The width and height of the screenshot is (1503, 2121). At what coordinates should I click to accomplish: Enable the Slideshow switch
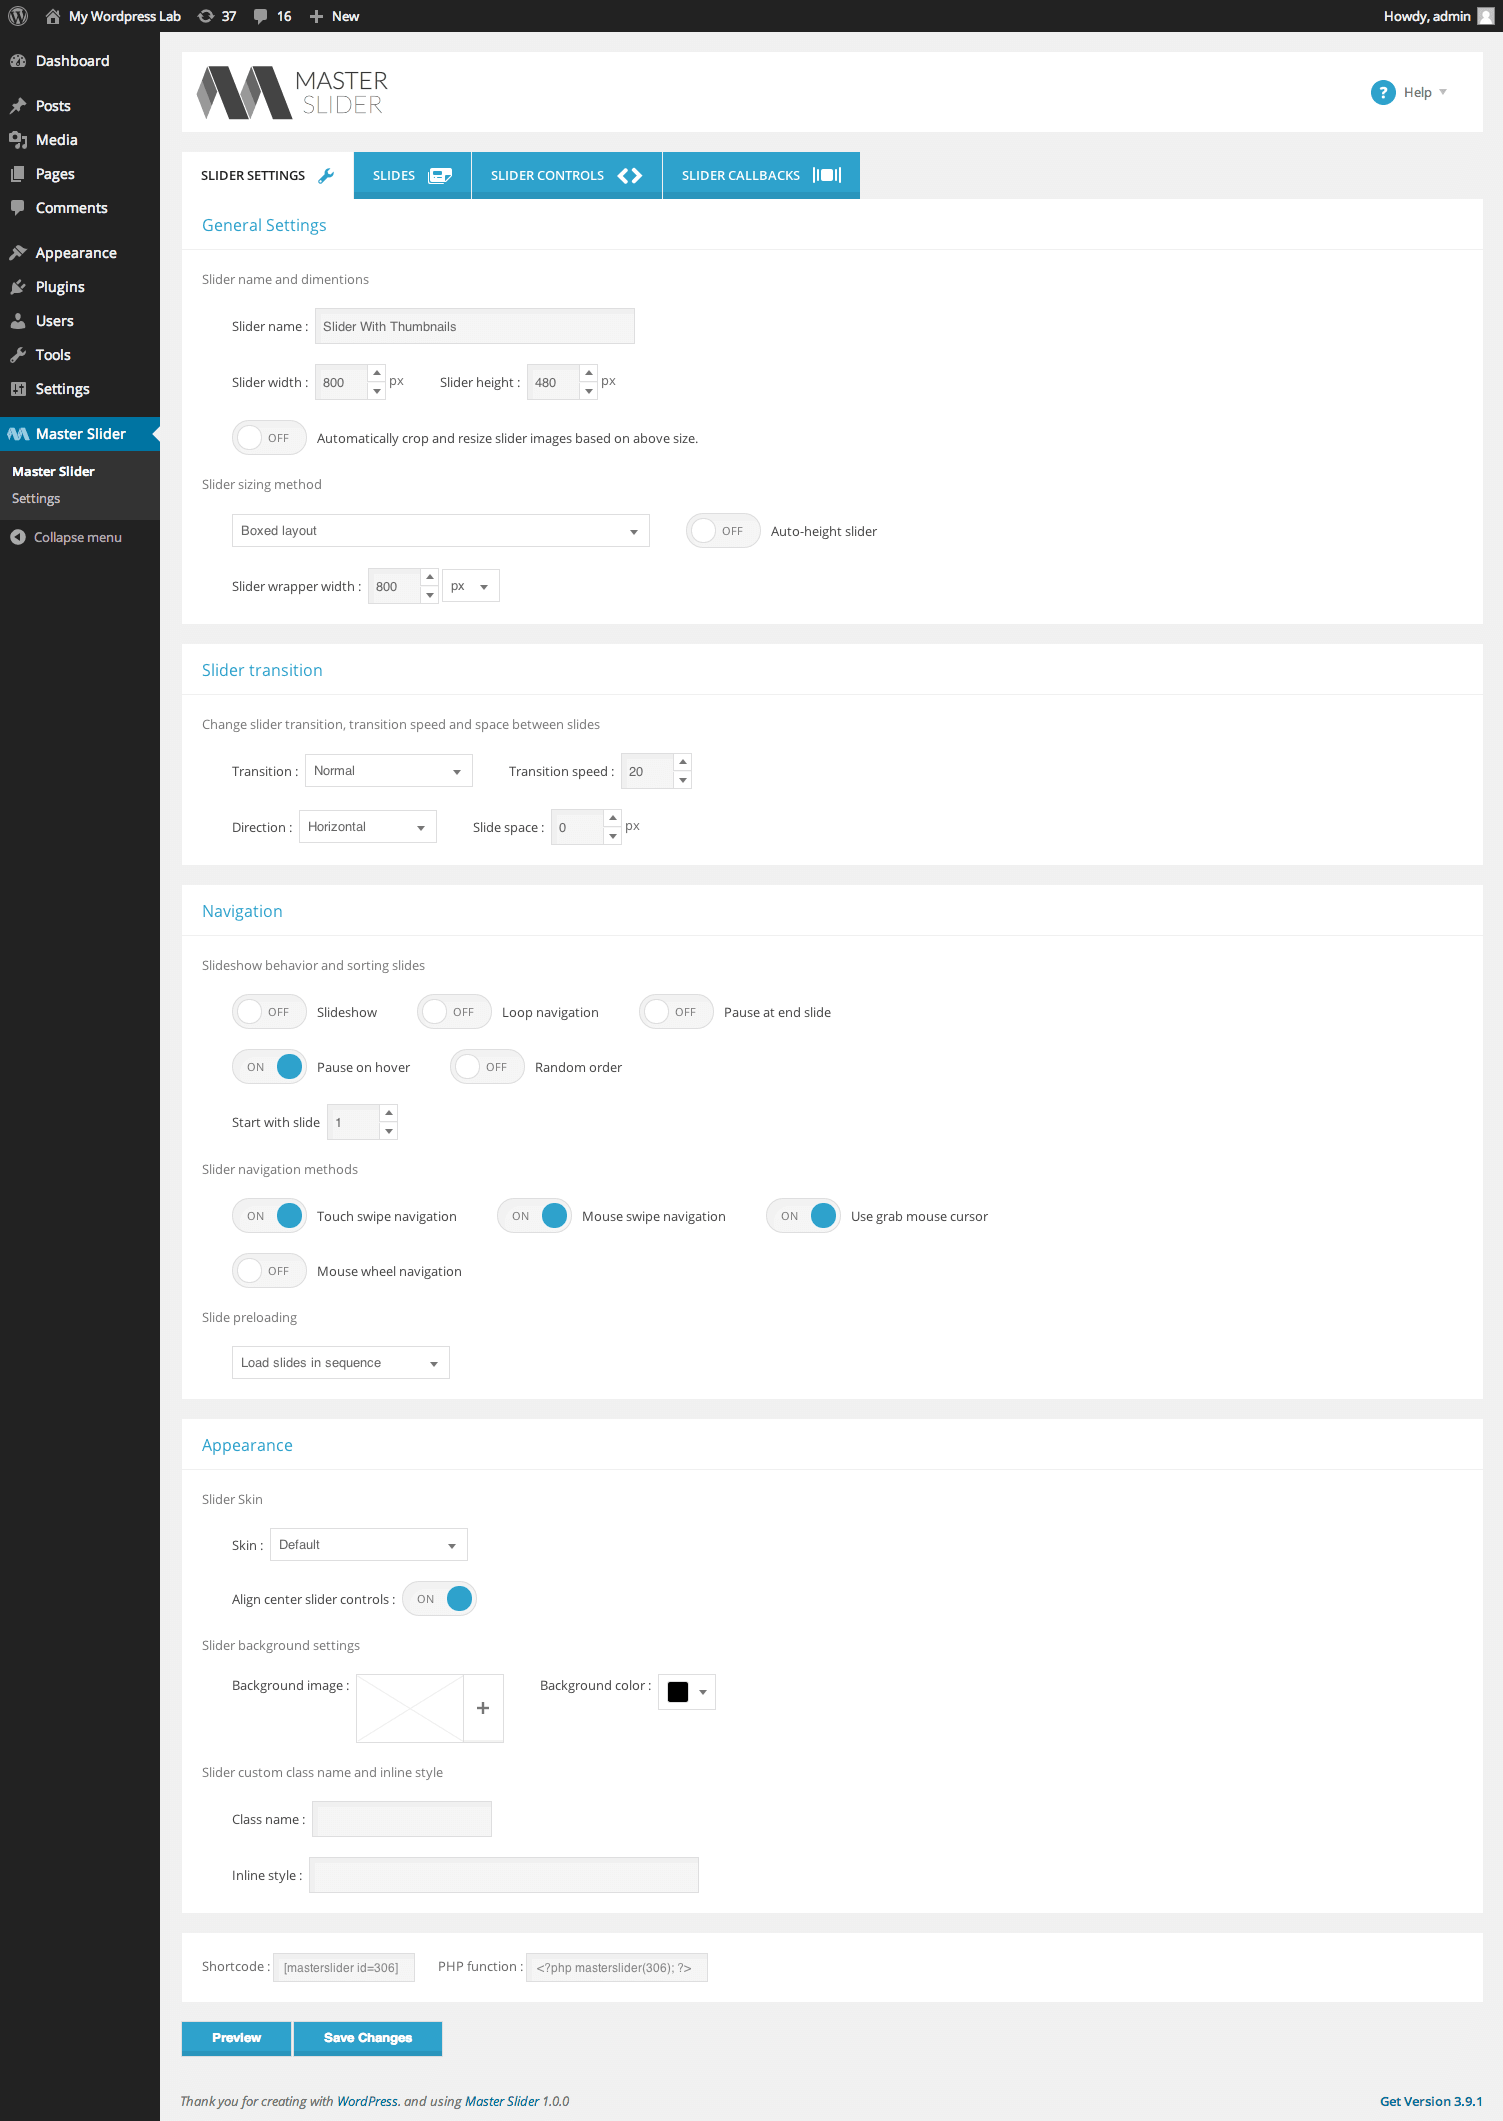point(269,1012)
